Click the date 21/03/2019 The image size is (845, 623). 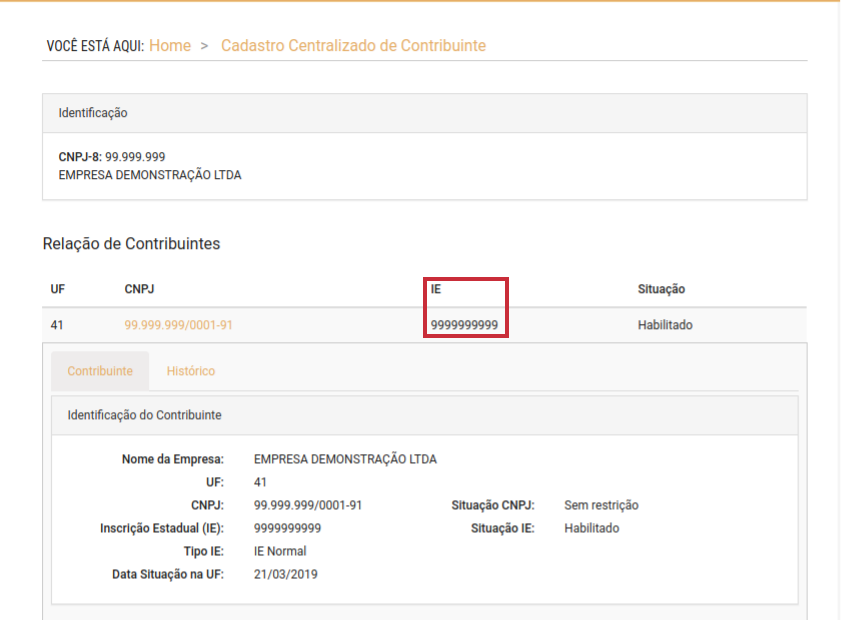click(285, 574)
